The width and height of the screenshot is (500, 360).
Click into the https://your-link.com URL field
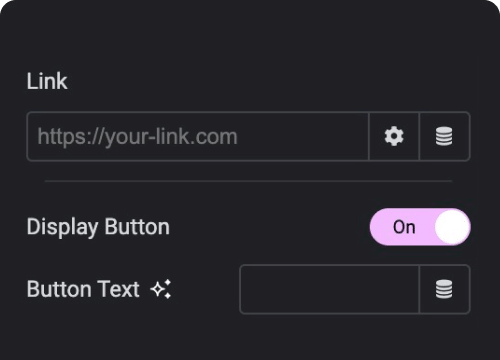pos(198,136)
